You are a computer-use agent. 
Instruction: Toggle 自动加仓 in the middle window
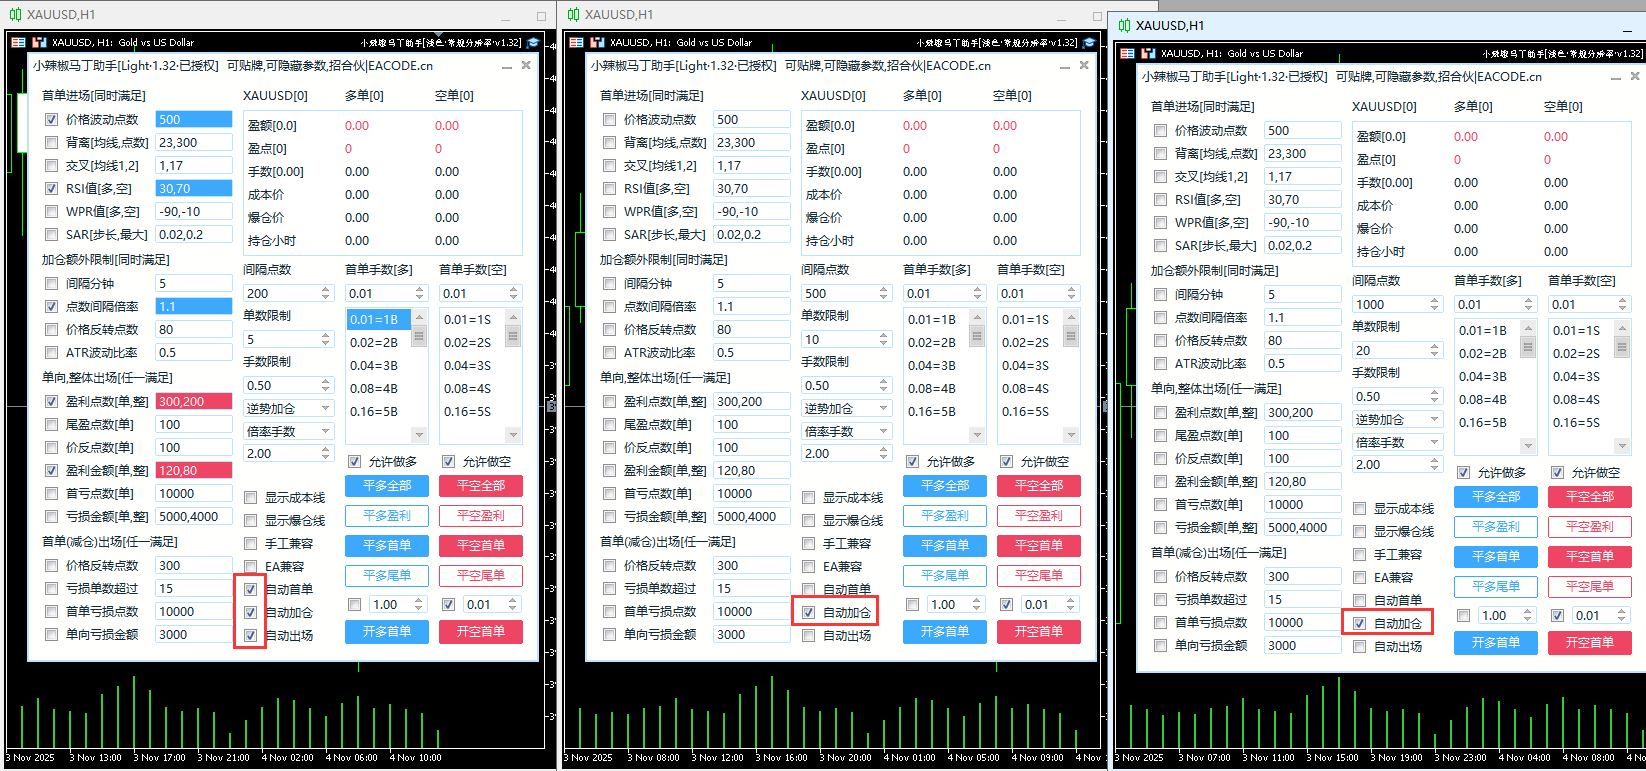coord(809,613)
